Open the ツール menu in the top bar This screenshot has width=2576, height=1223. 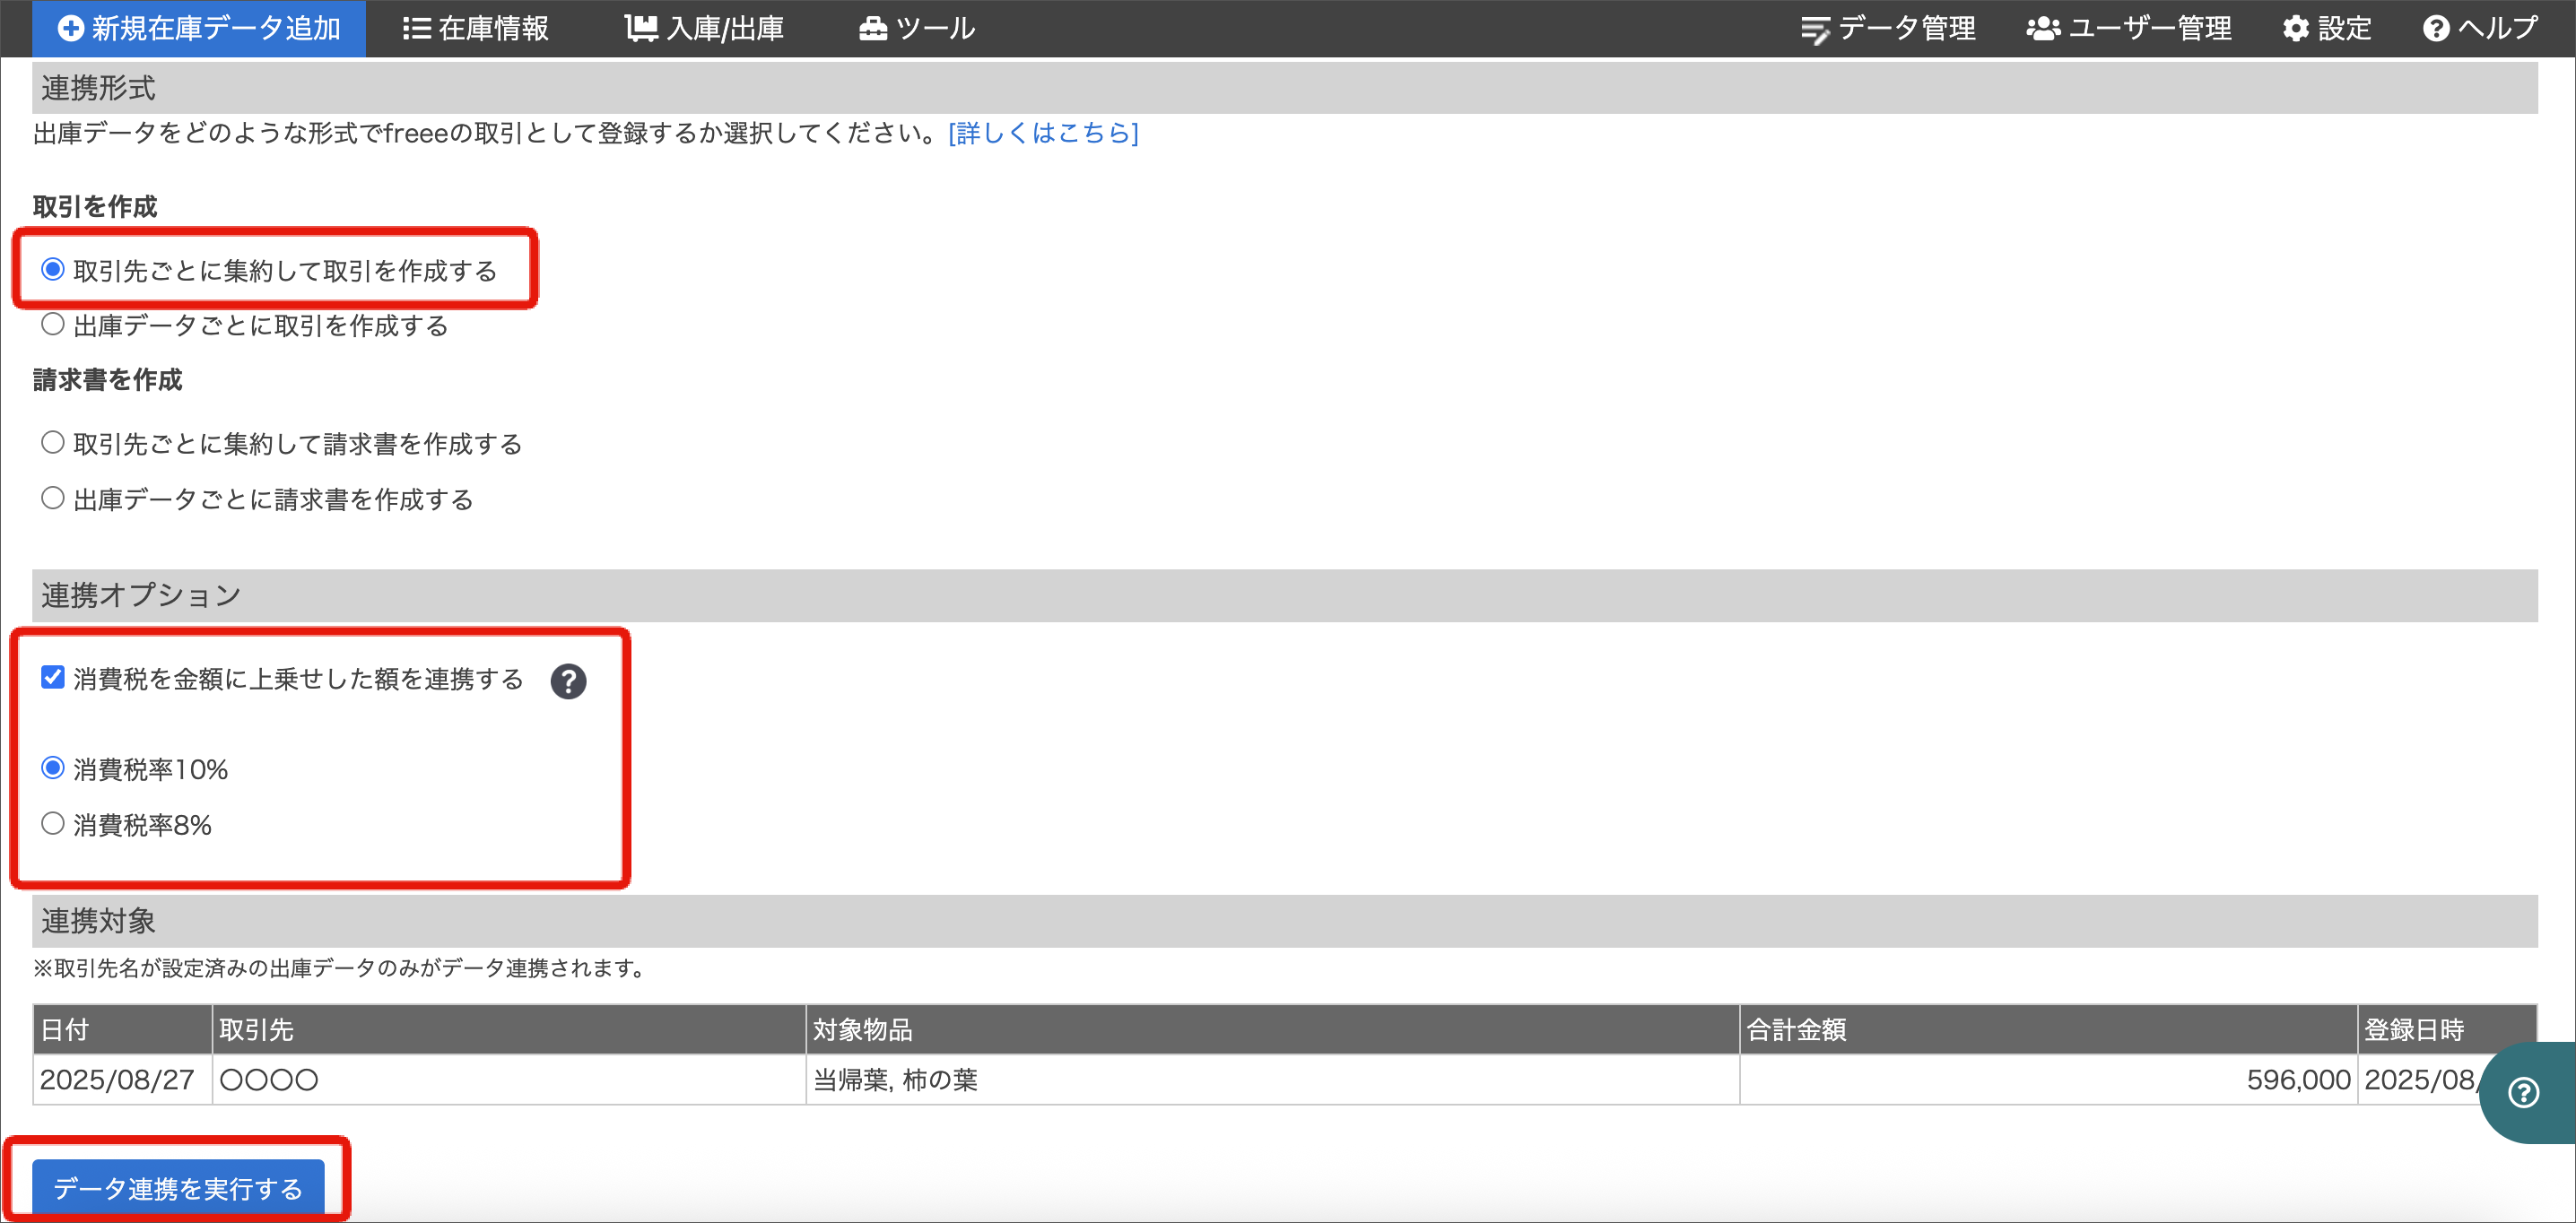point(934,28)
